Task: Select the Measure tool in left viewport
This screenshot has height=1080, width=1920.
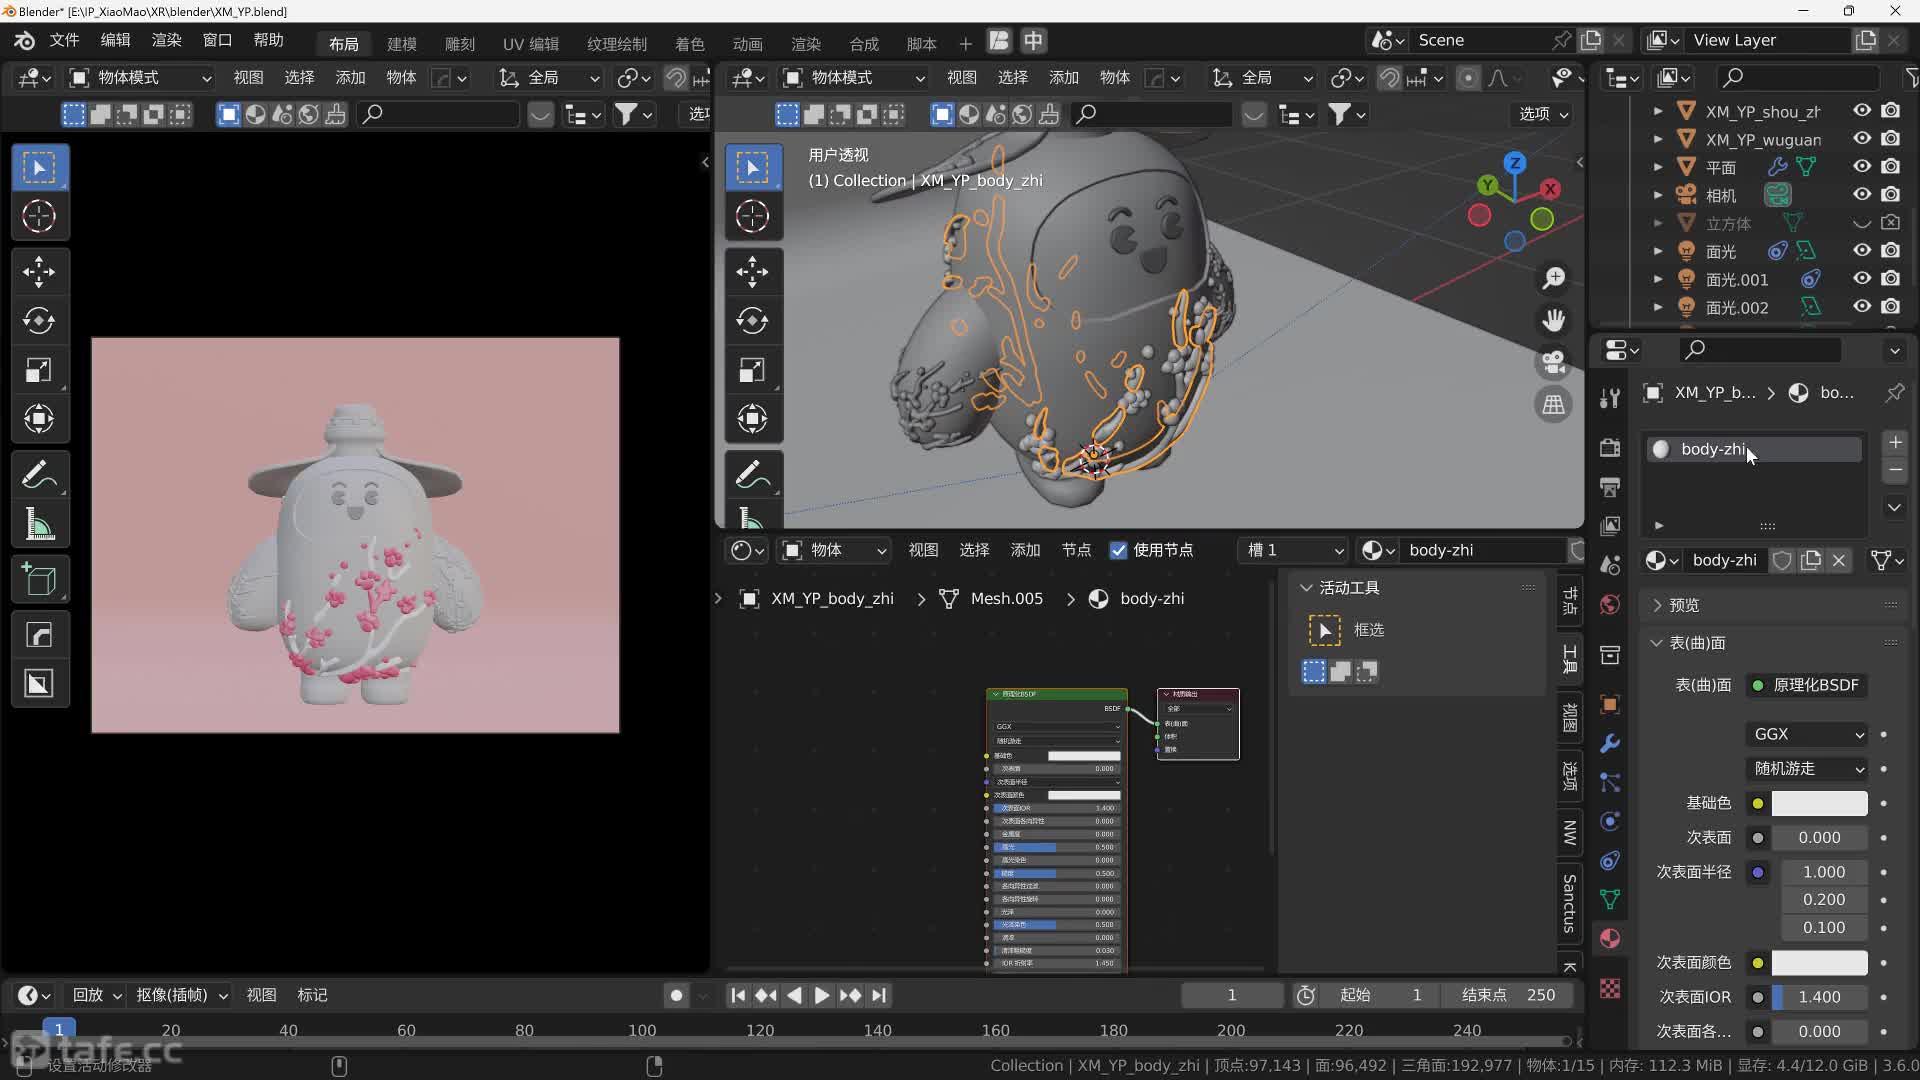Action: pos(39,523)
